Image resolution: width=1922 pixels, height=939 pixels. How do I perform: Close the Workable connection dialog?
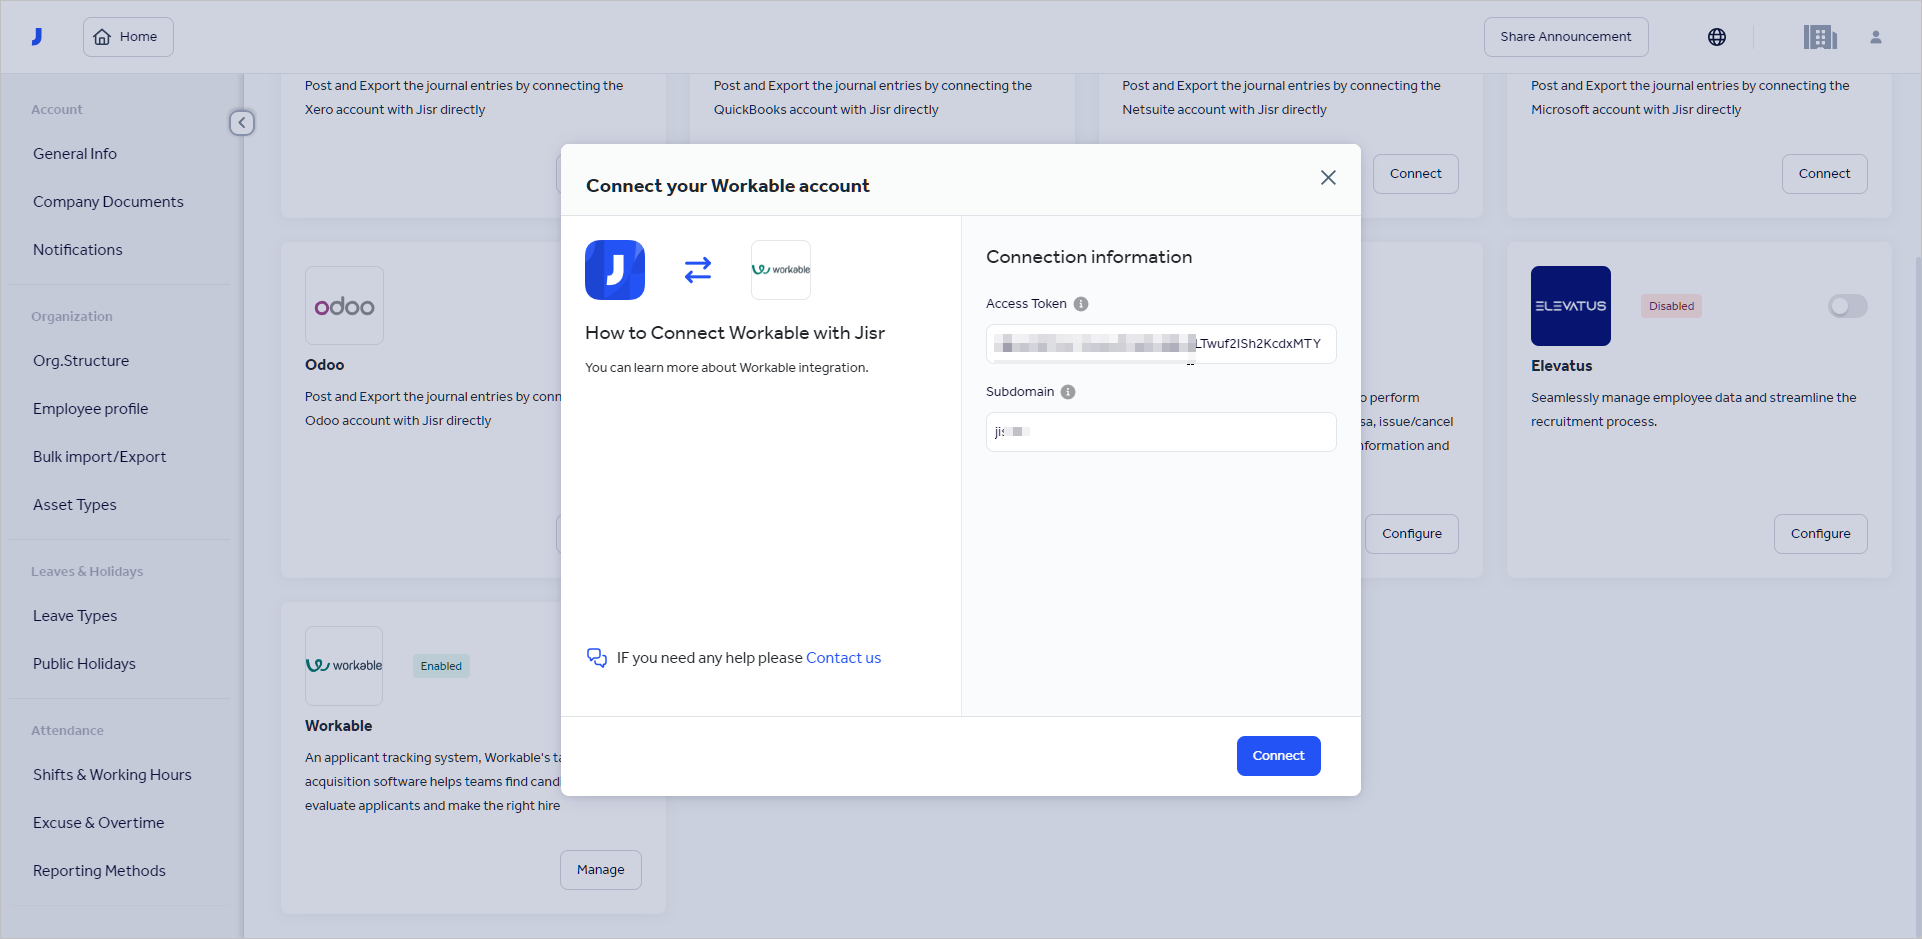coord(1328,177)
